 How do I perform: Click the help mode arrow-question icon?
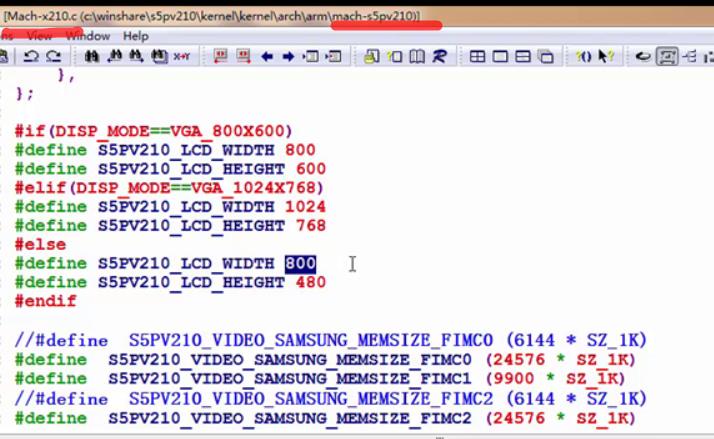[606, 56]
